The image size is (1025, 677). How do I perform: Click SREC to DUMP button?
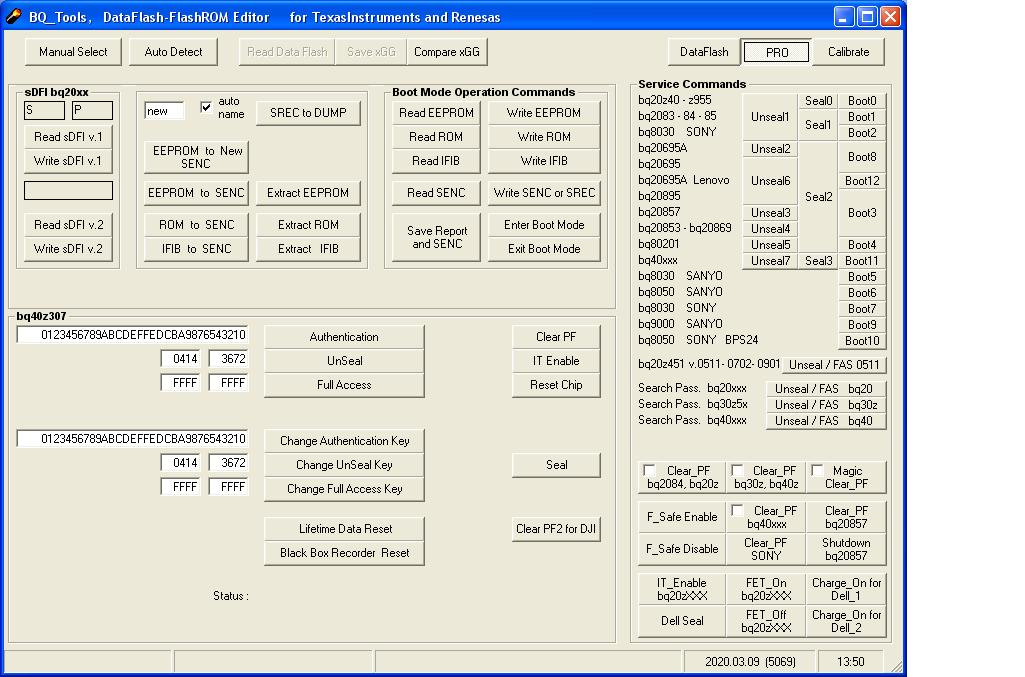[x=308, y=112]
